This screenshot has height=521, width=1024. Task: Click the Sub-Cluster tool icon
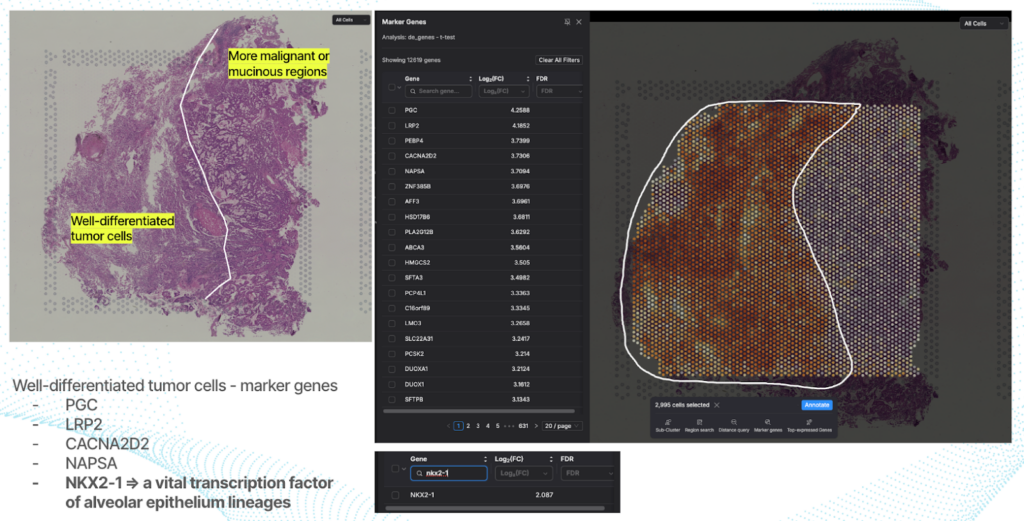click(x=667, y=423)
